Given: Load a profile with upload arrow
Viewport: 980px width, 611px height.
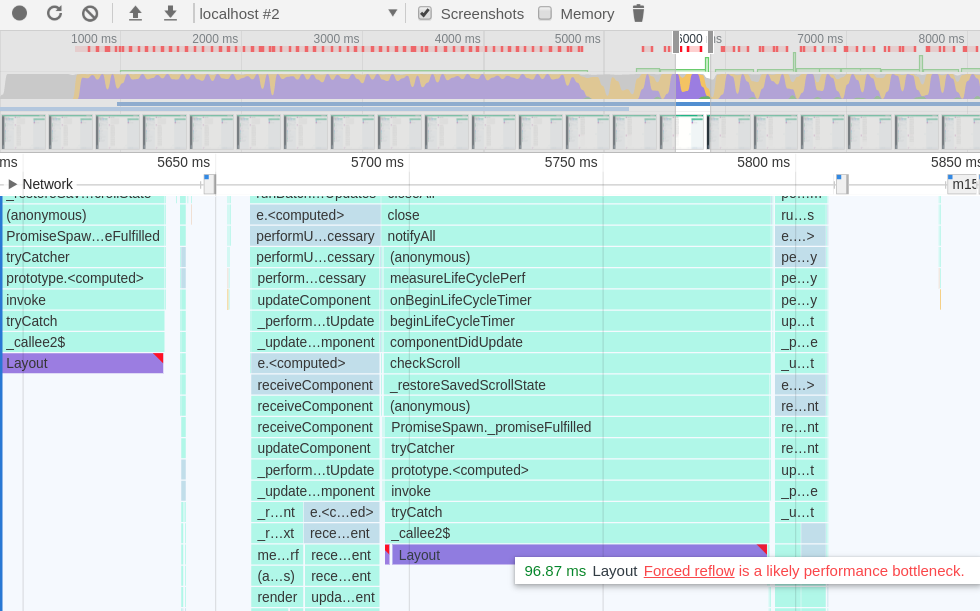Looking at the screenshot, I should click(x=135, y=13).
